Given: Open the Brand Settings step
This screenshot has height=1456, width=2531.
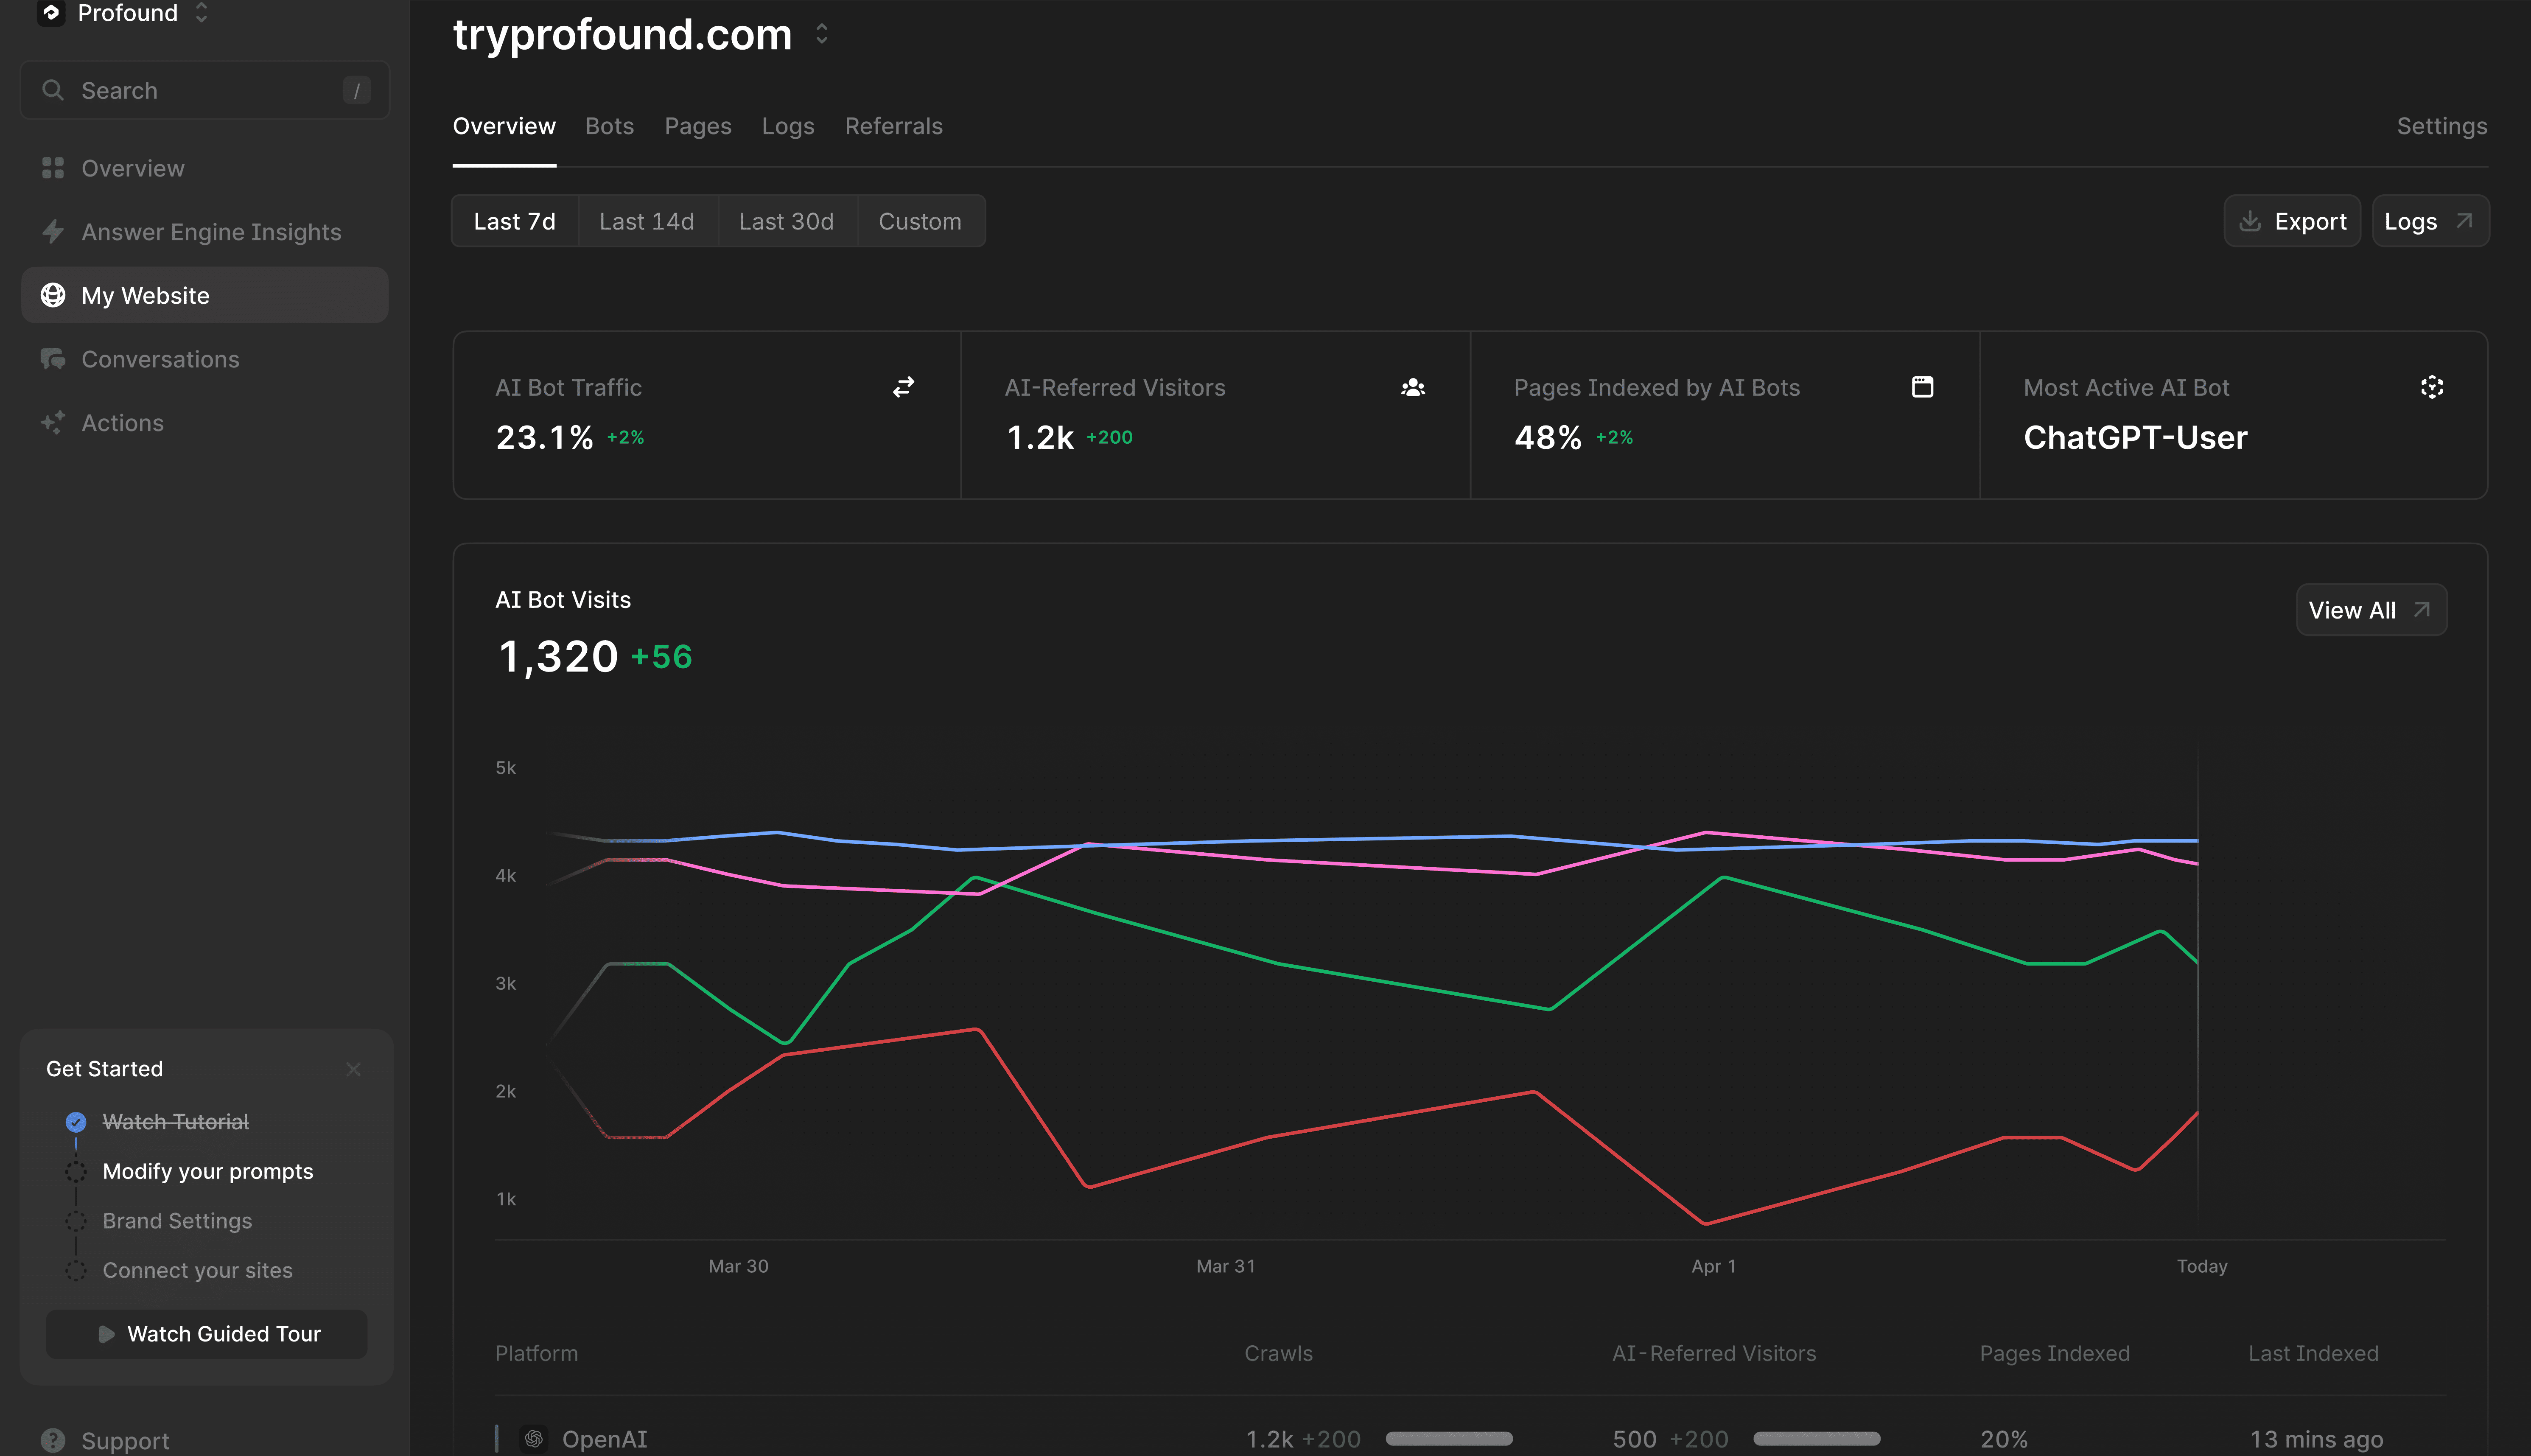Looking at the screenshot, I should coord(177,1221).
